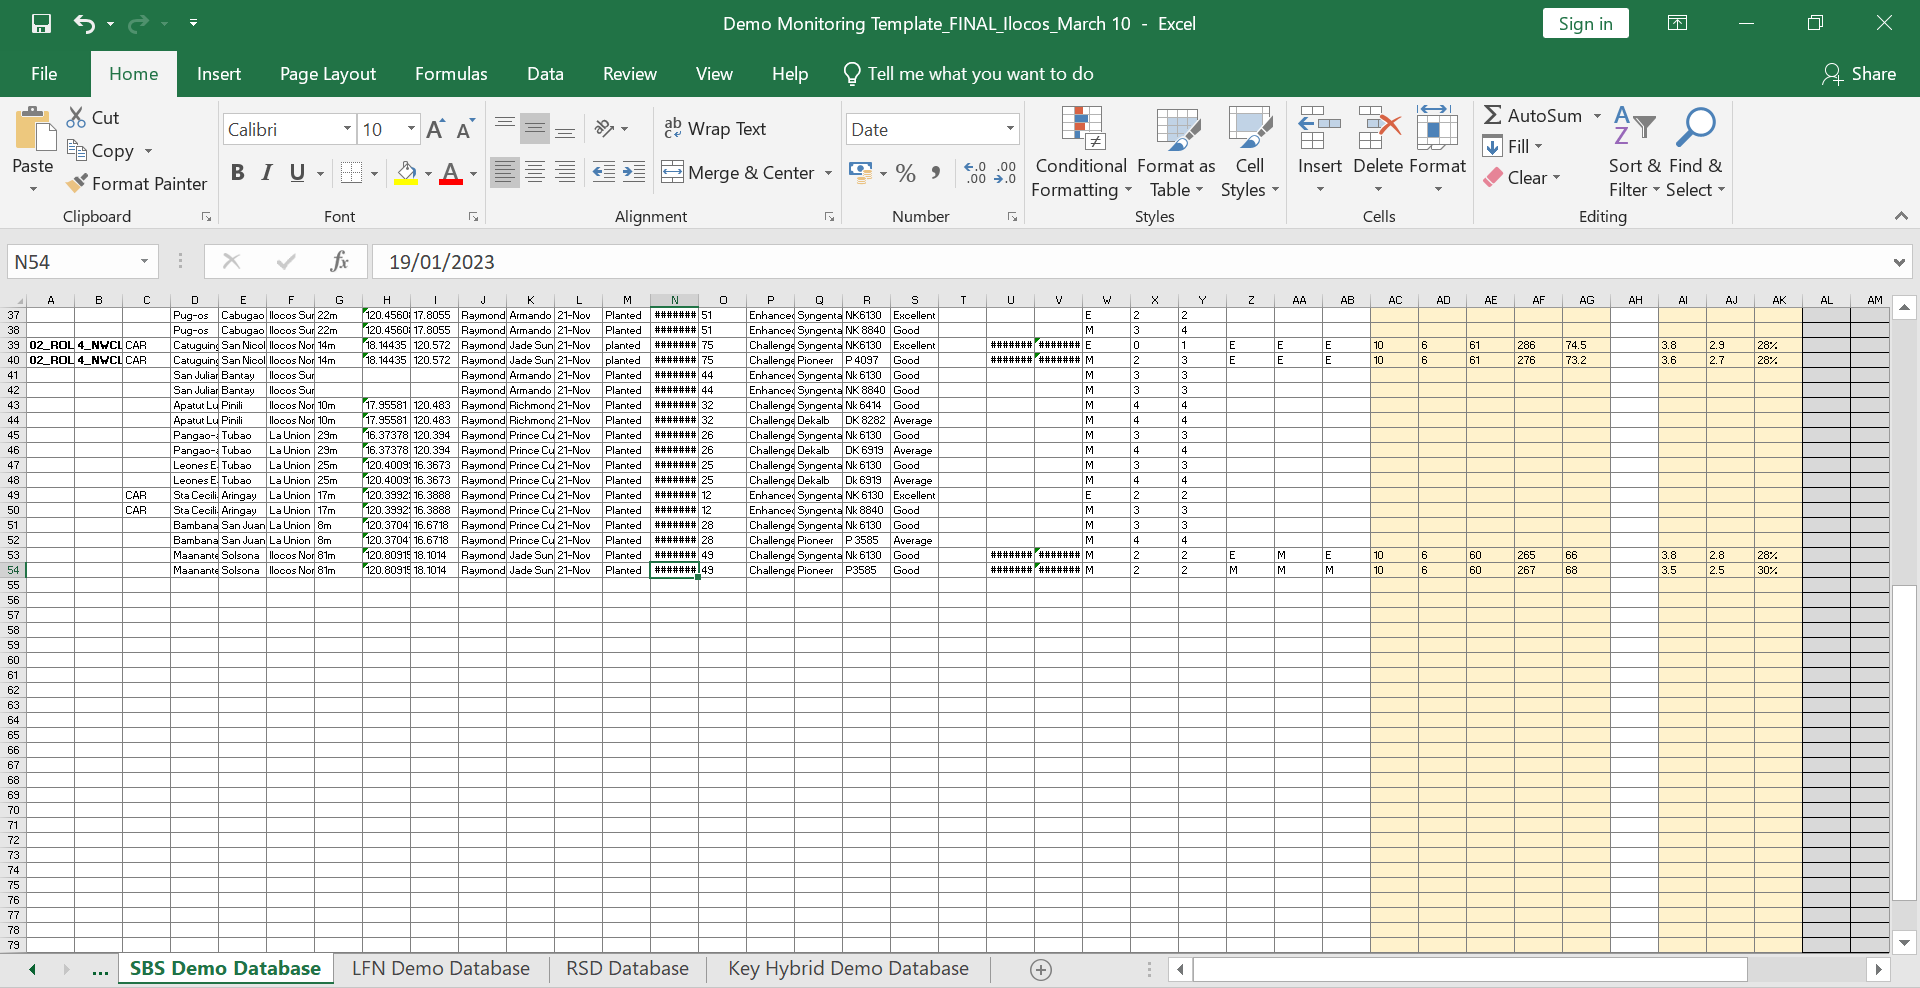Open Cell Styles gallery
Viewport: 1920px width, 988px height.
(1249, 152)
